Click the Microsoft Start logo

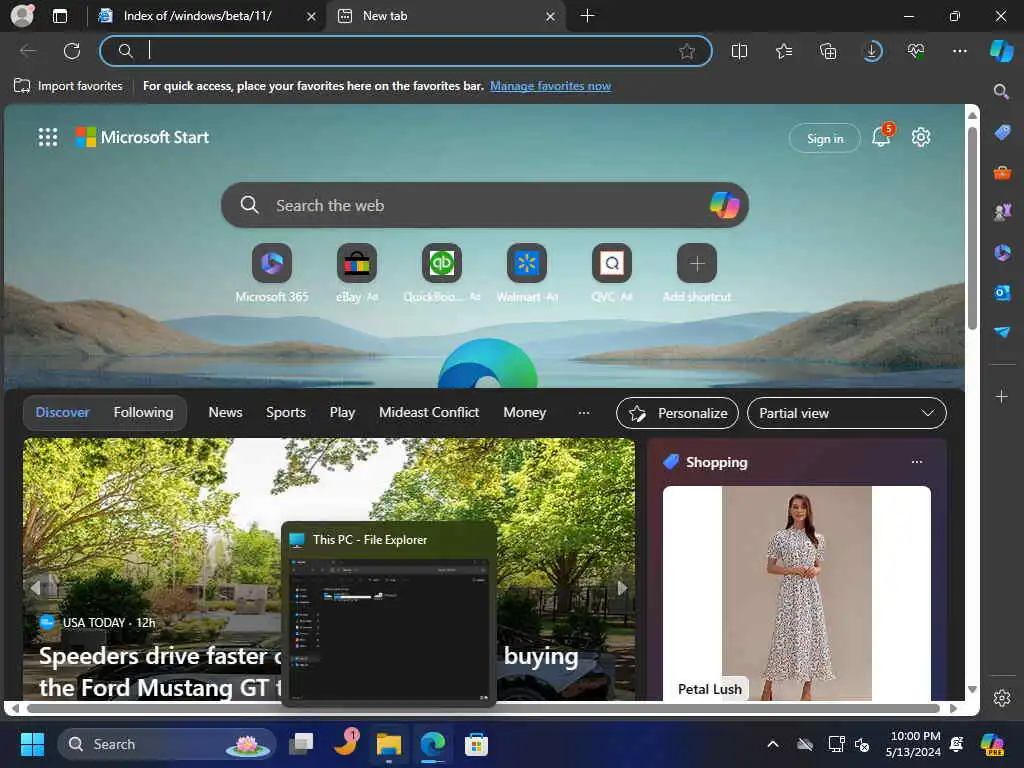[142, 137]
